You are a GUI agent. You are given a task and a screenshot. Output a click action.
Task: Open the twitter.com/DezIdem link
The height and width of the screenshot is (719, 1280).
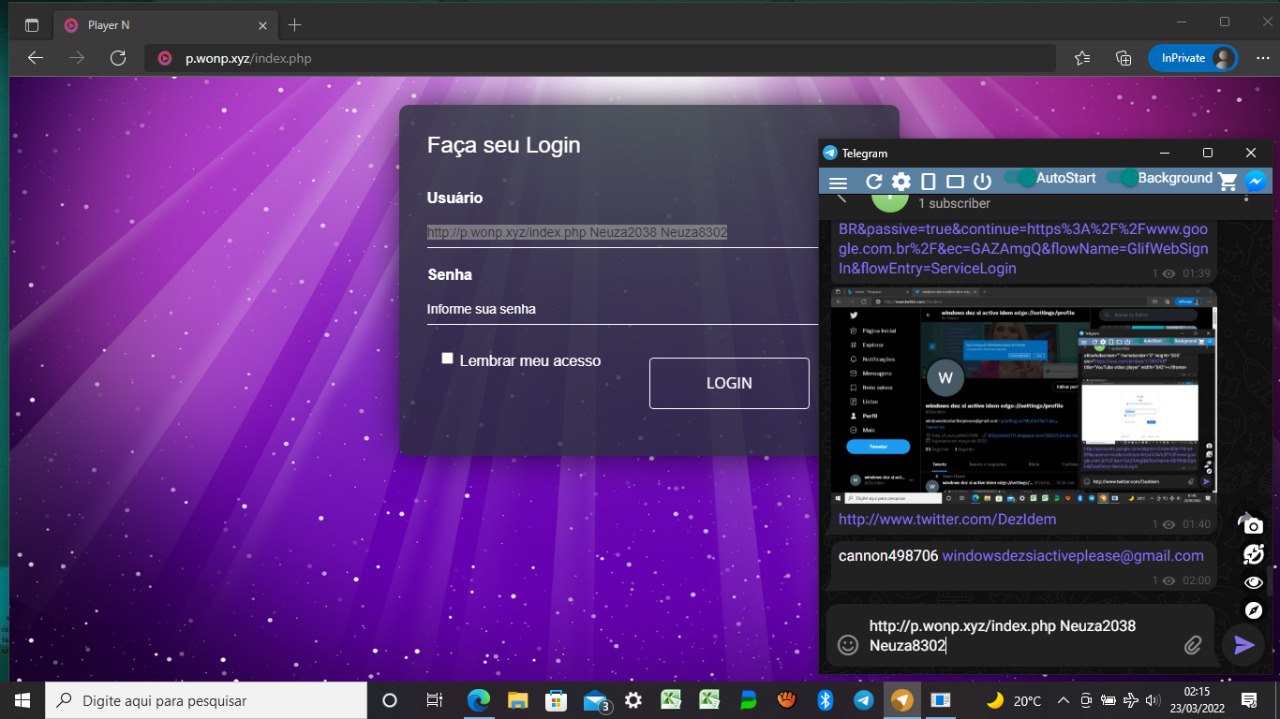click(947, 519)
